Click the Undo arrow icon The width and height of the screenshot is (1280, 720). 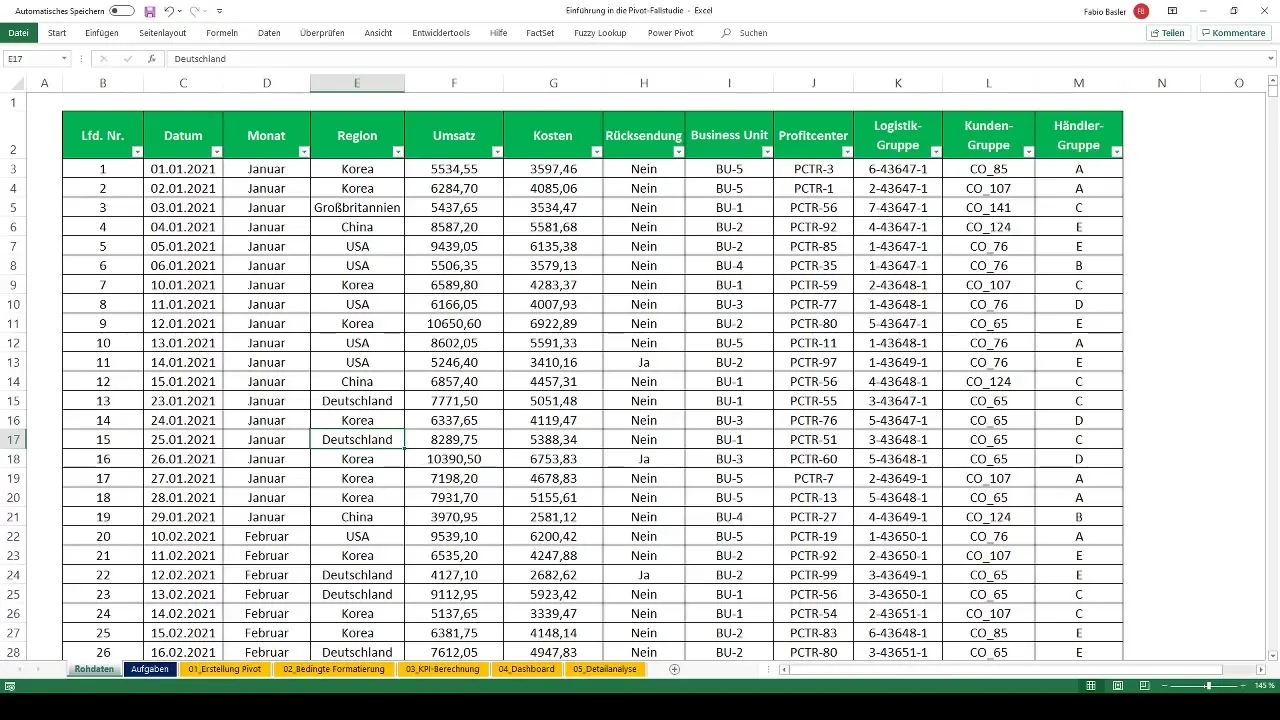coord(170,11)
